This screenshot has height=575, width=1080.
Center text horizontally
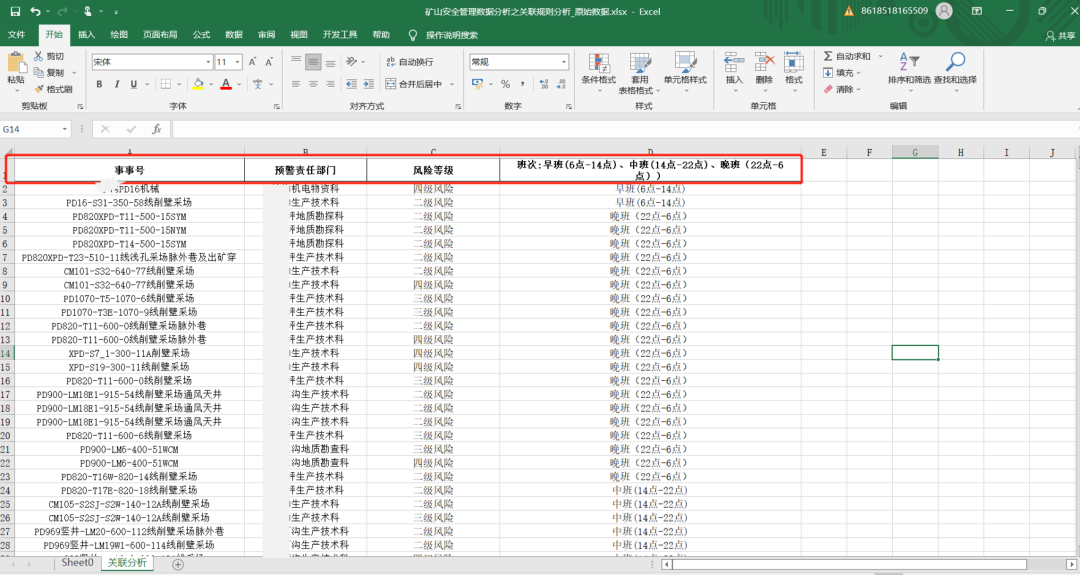[313, 84]
